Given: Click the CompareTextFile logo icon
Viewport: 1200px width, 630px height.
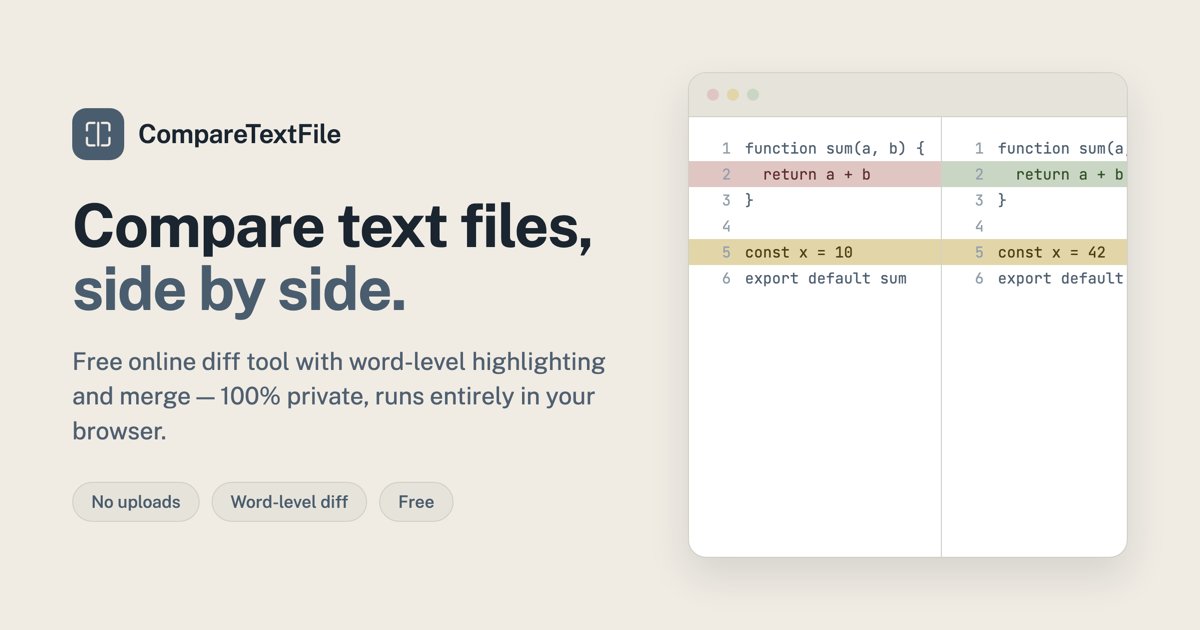Looking at the screenshot, I should pyautogui.click(x=98, y=134).
